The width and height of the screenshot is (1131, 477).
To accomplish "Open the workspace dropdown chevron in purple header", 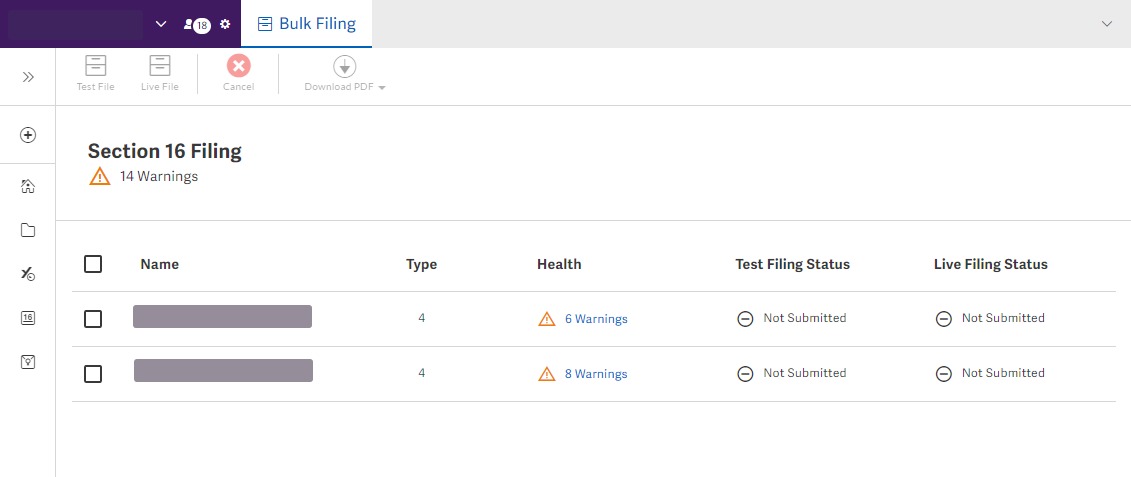I will [x=161, y=24].
